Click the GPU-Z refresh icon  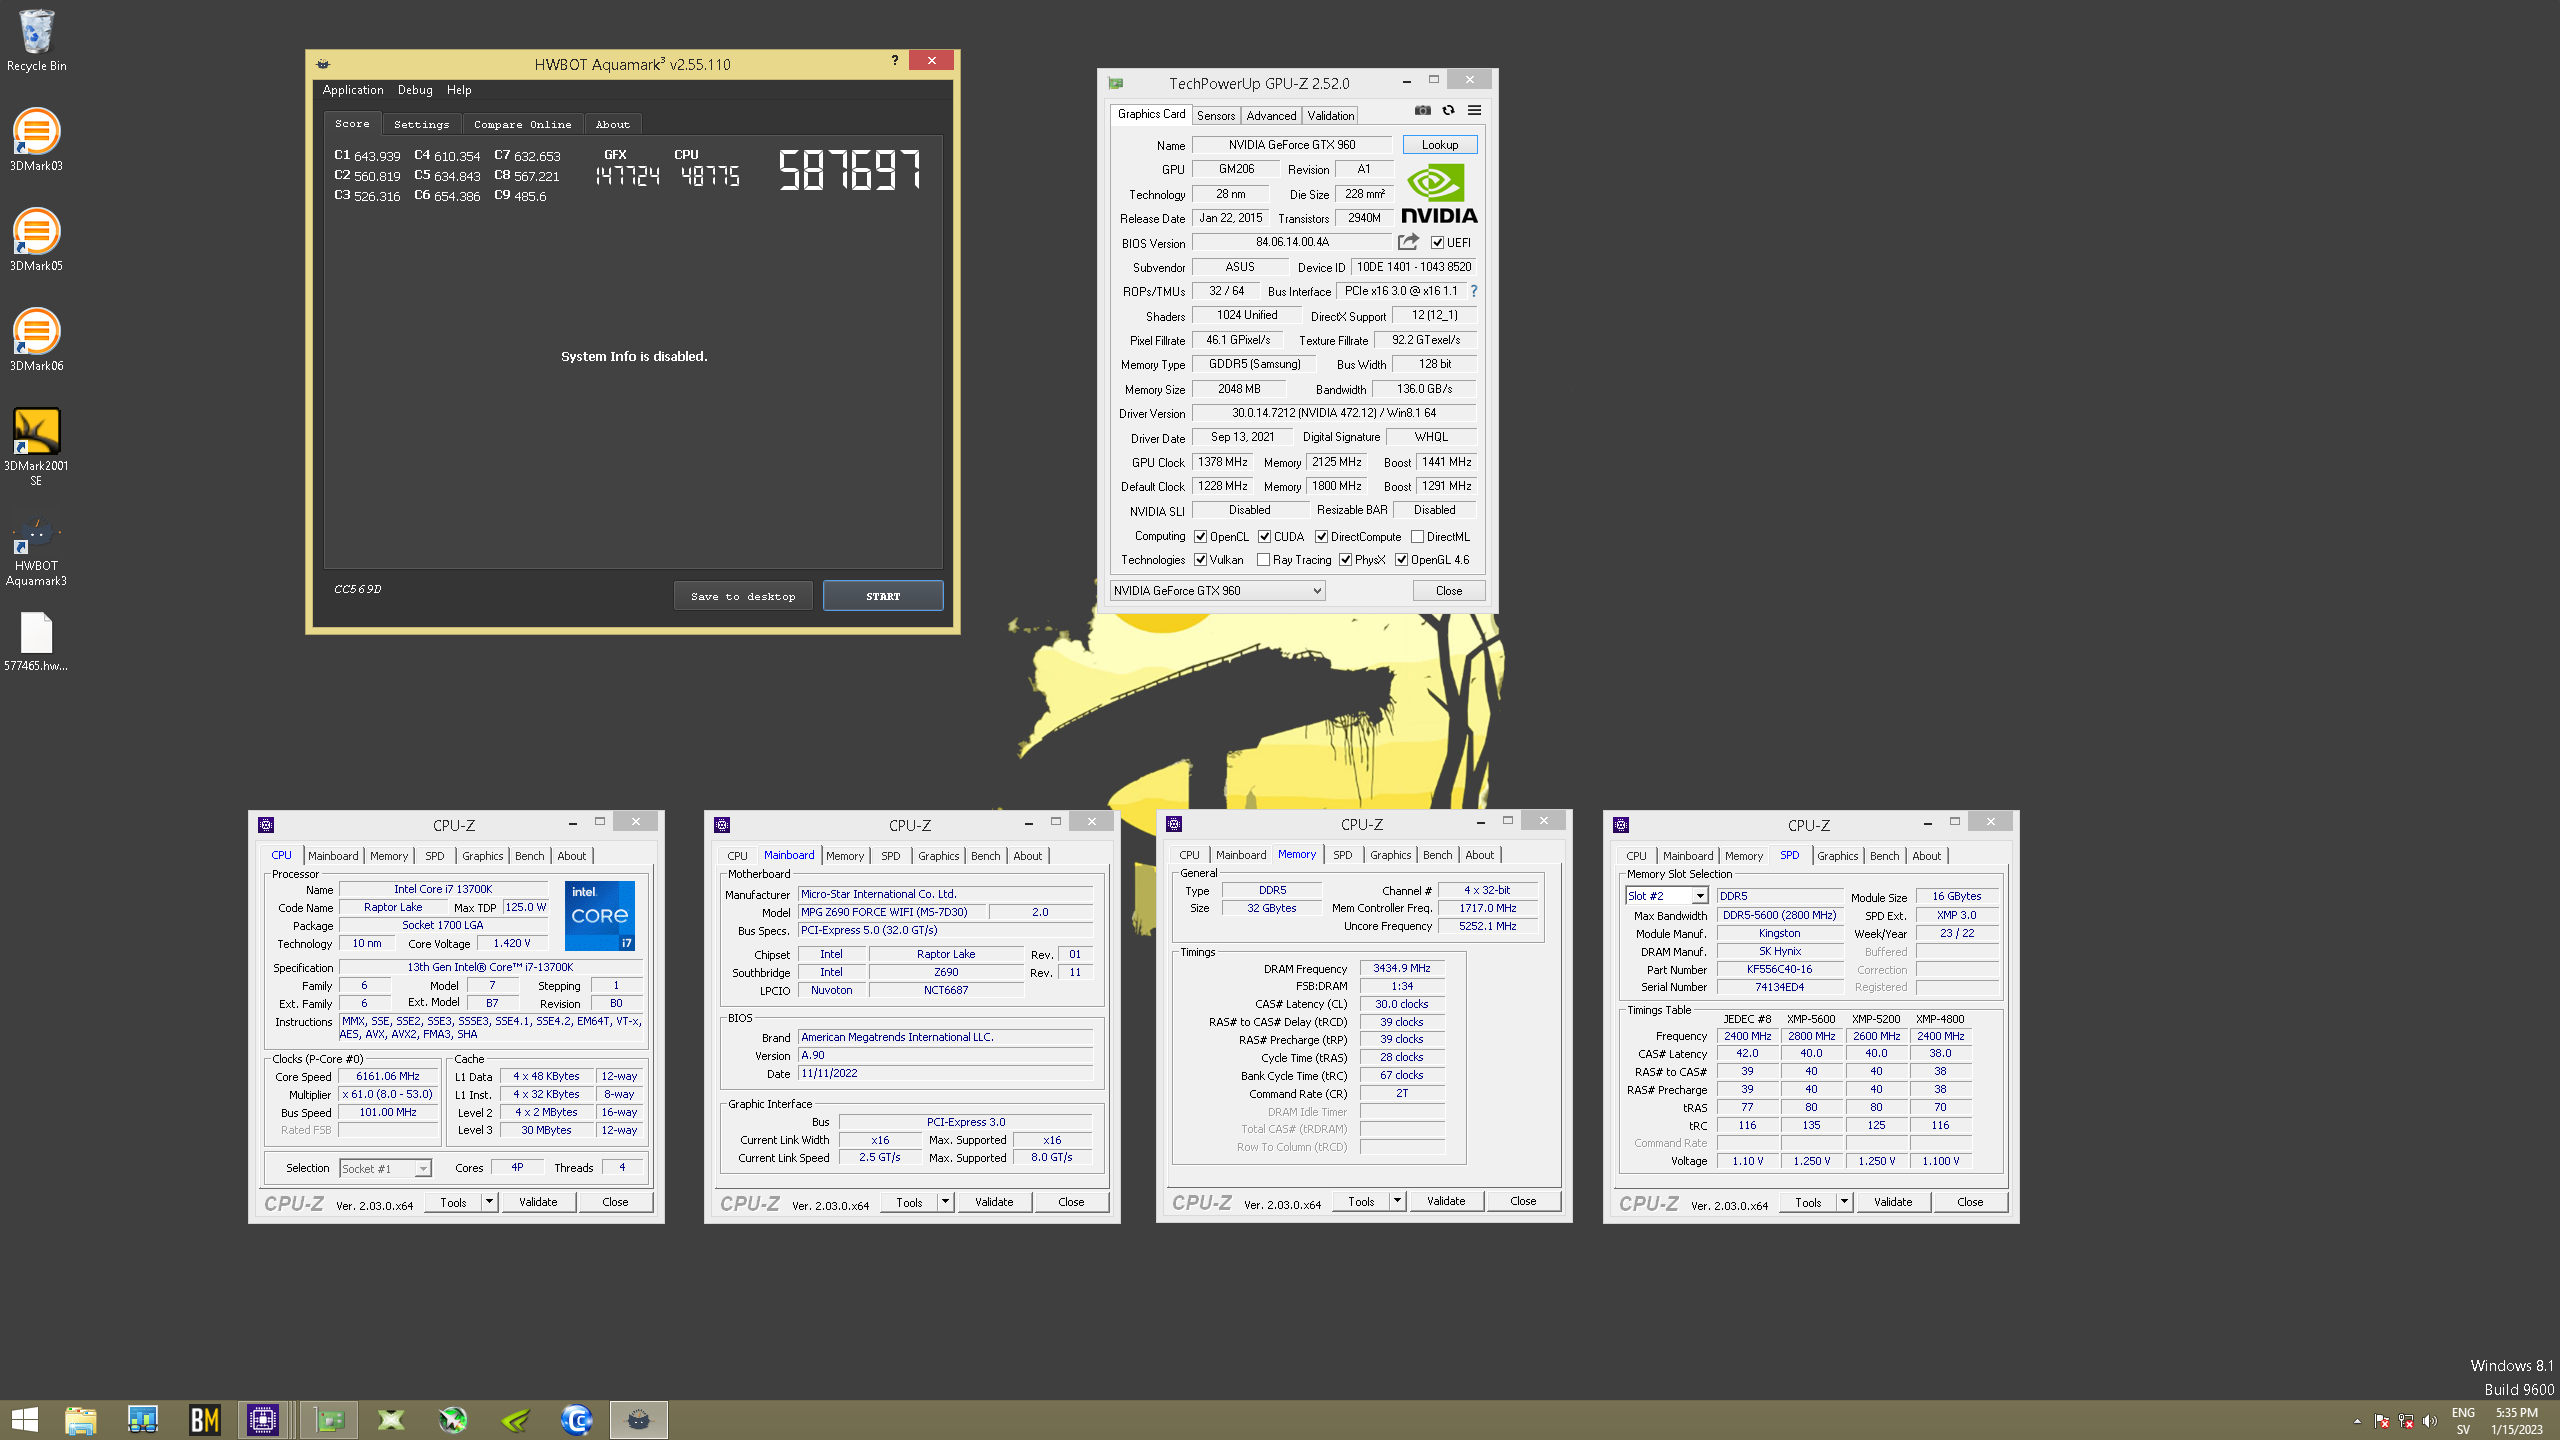(1448, 111)
